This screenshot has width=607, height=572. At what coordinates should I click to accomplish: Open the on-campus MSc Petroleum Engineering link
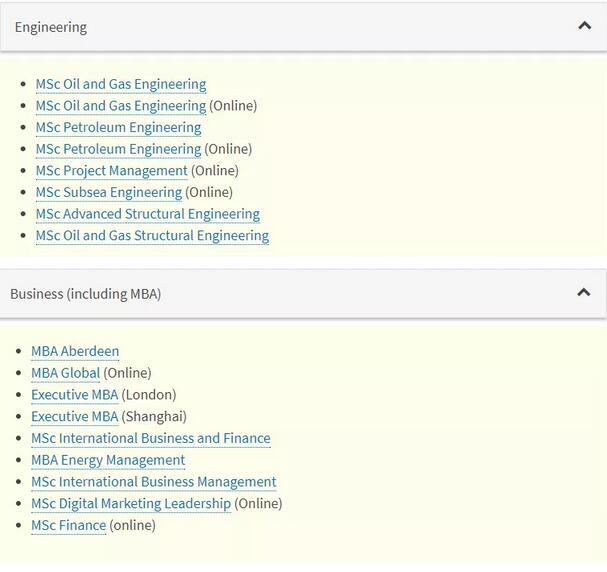(118, 127)
